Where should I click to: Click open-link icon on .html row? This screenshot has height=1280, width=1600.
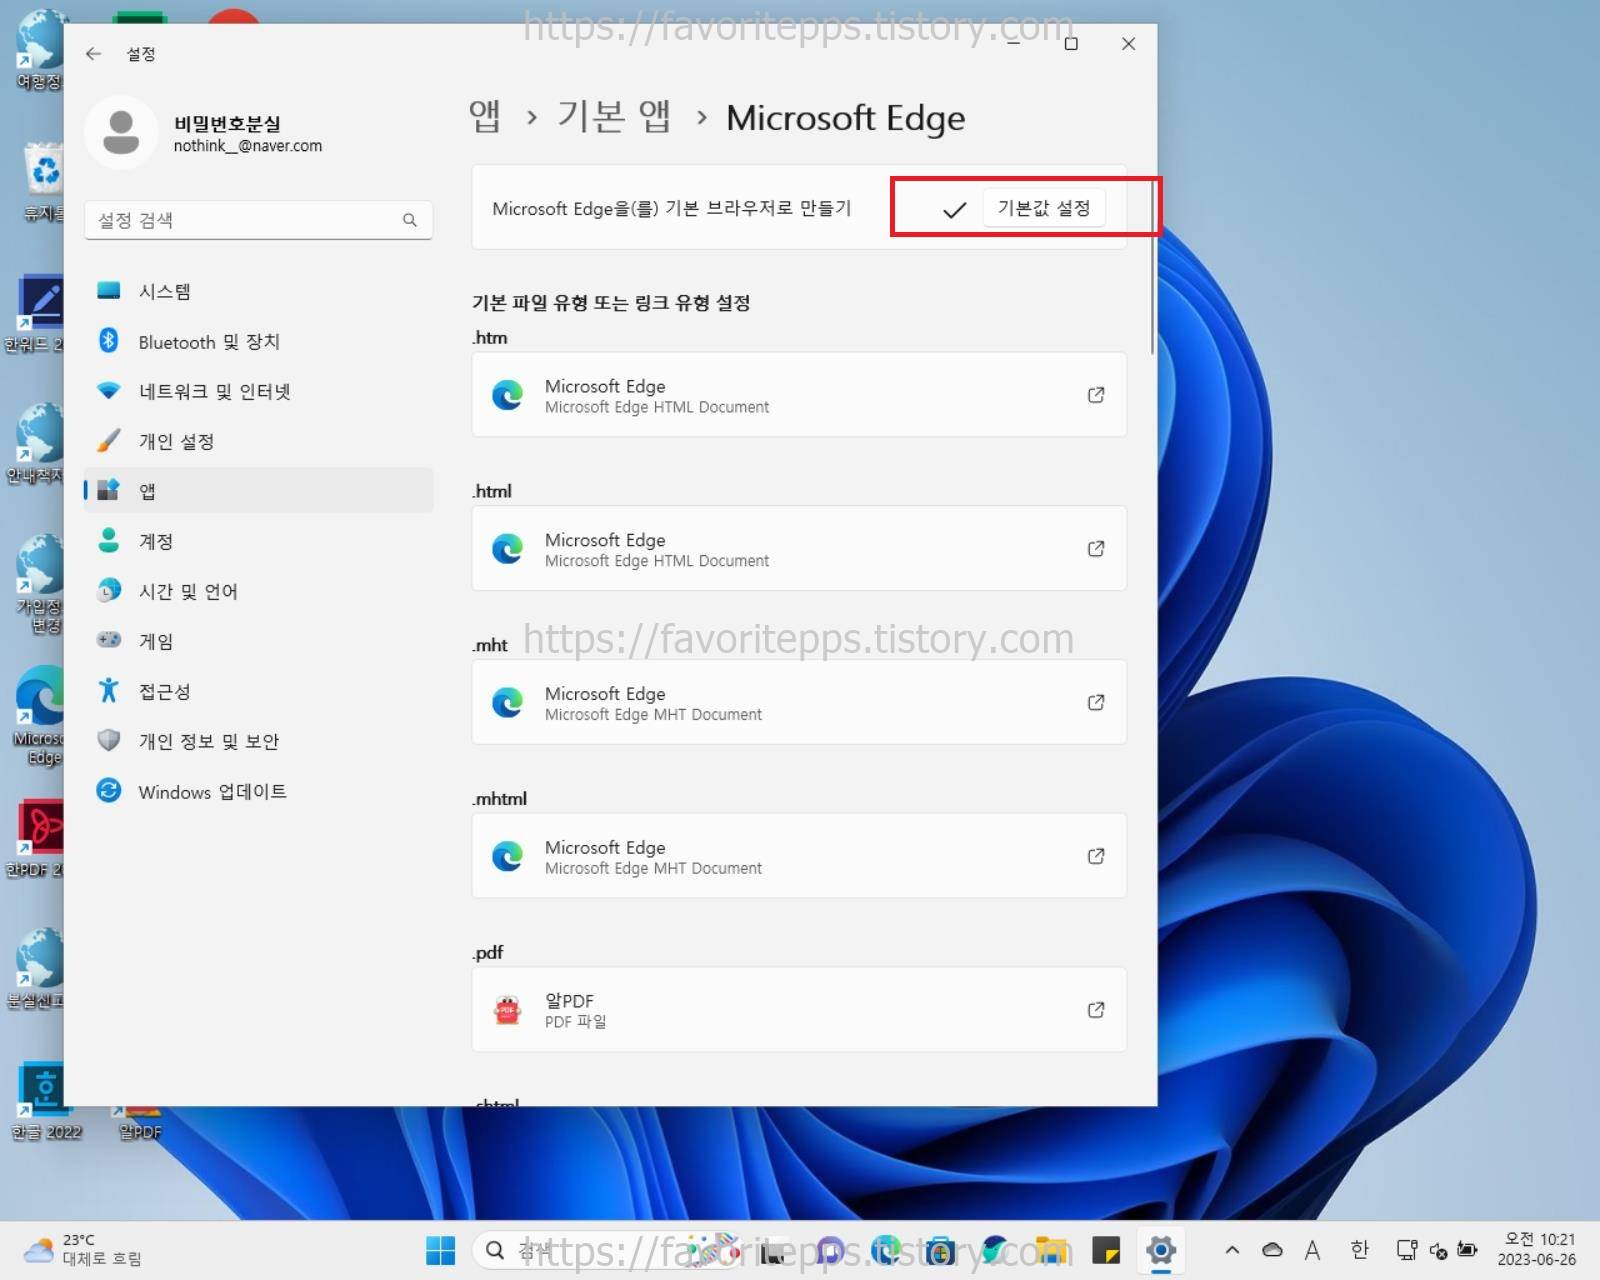(x=1096, y=549)
